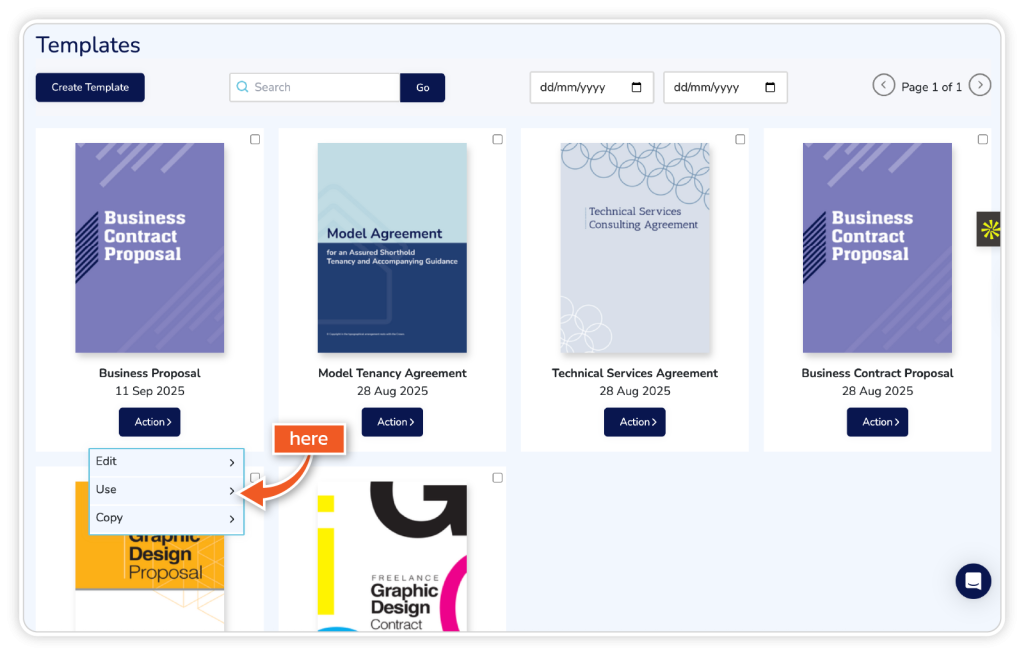Tick the Business Proposal template checkbox
Screen dimensions: 1024x655
[255, 139]
